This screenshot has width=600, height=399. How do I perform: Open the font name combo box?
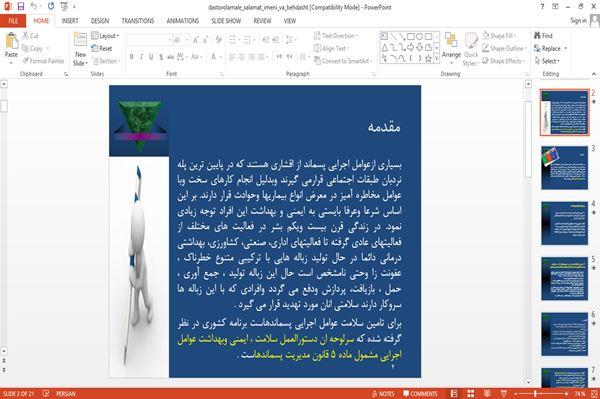[149, 40]
